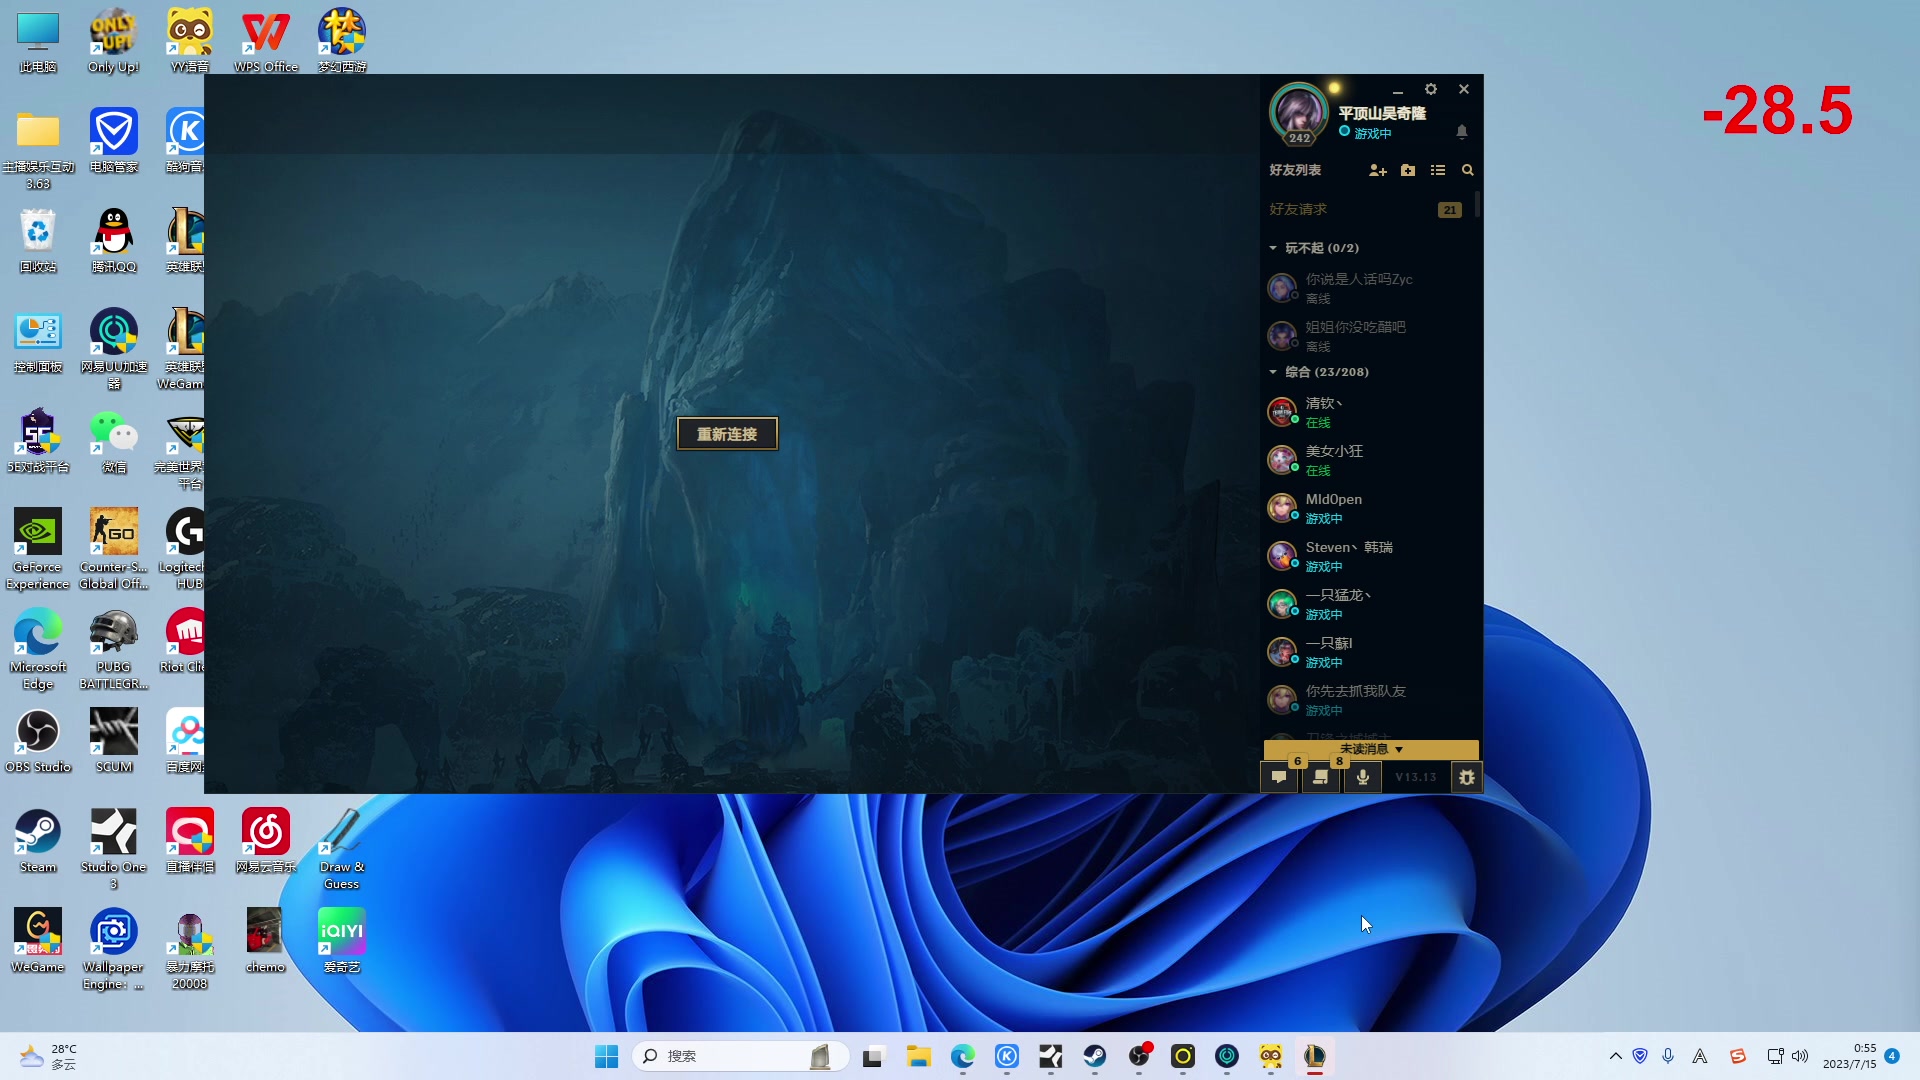1920x1080 pixels.
Task: Open WPS Office desktop shortcut
Action: [x=266, y=42]
